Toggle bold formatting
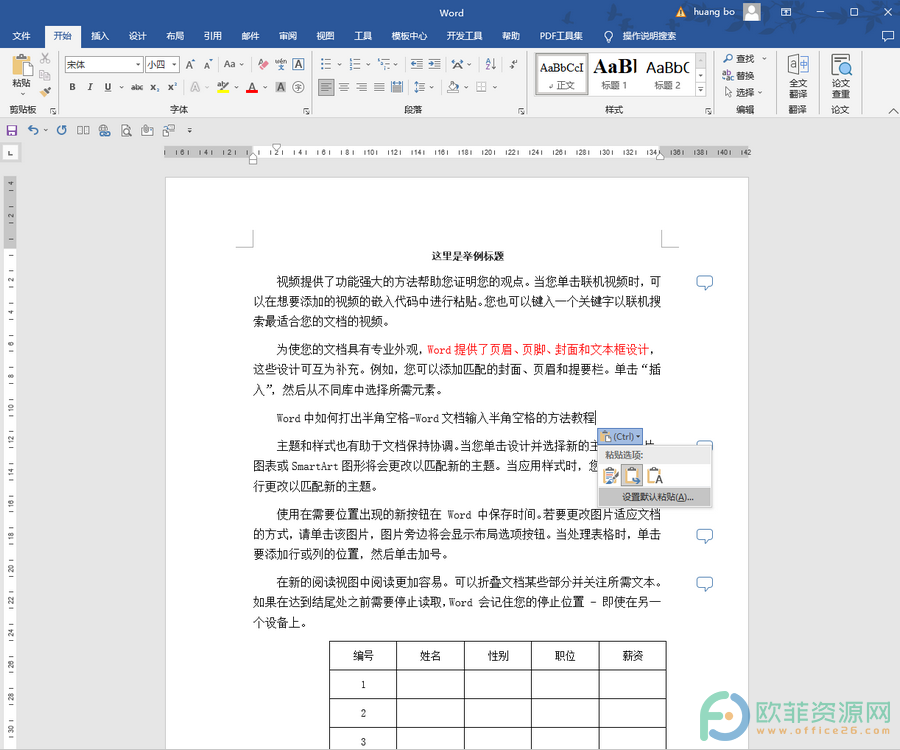 72,87
